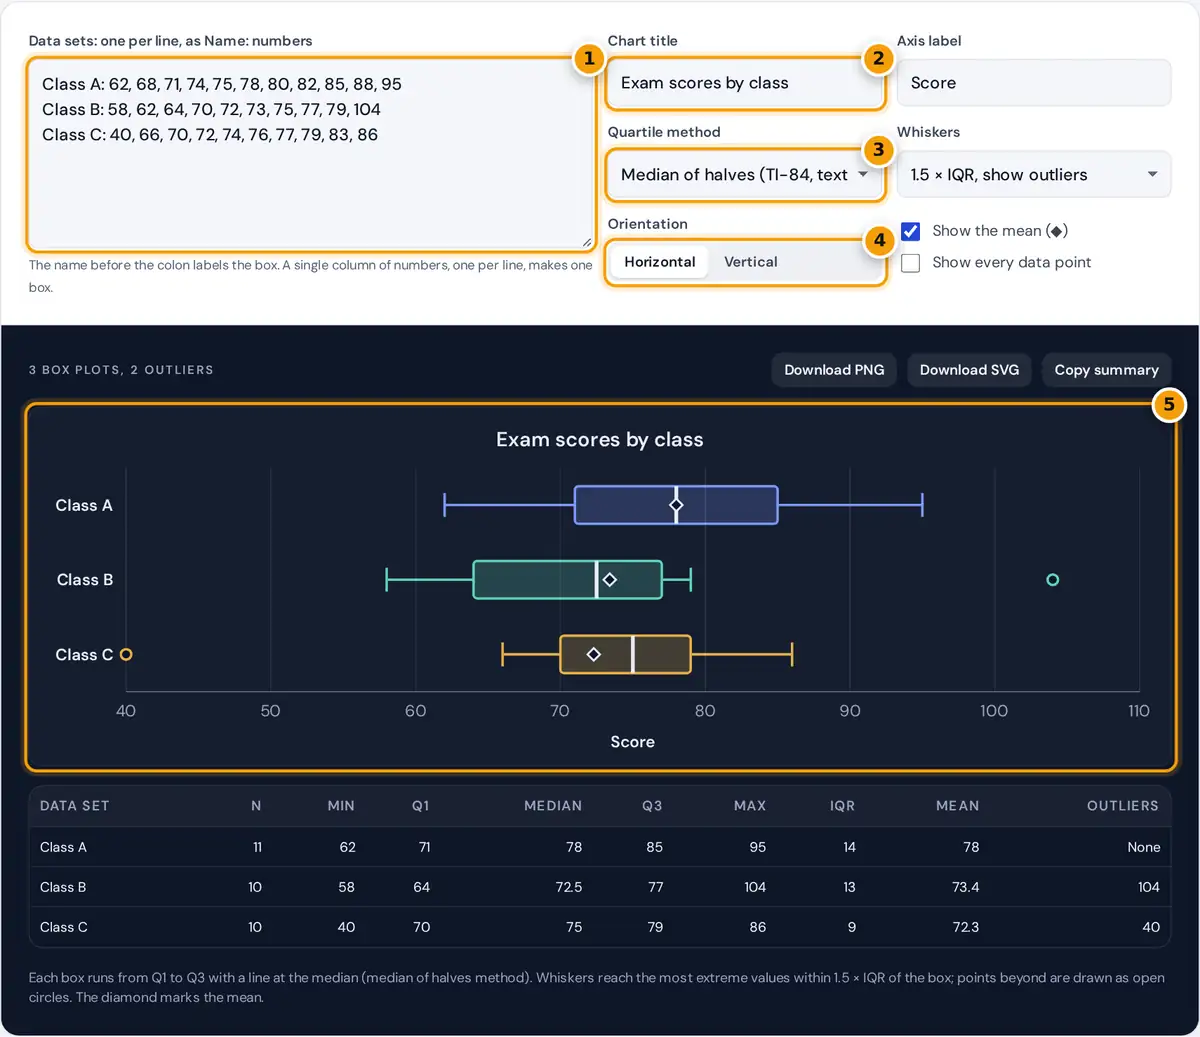Viewport: 1200px width, 1037px height.
Task: Open the Whiskers dropdown
Action: (1034, 175)
